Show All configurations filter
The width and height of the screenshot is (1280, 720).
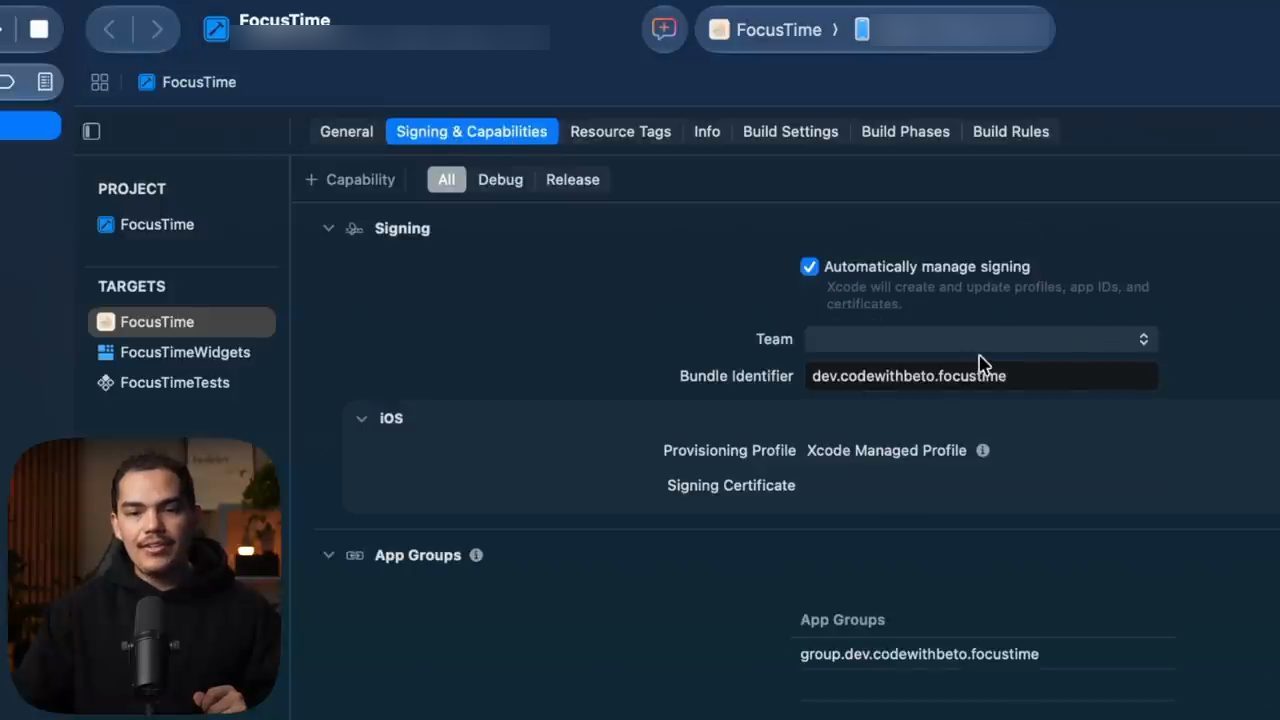point(446,180)
